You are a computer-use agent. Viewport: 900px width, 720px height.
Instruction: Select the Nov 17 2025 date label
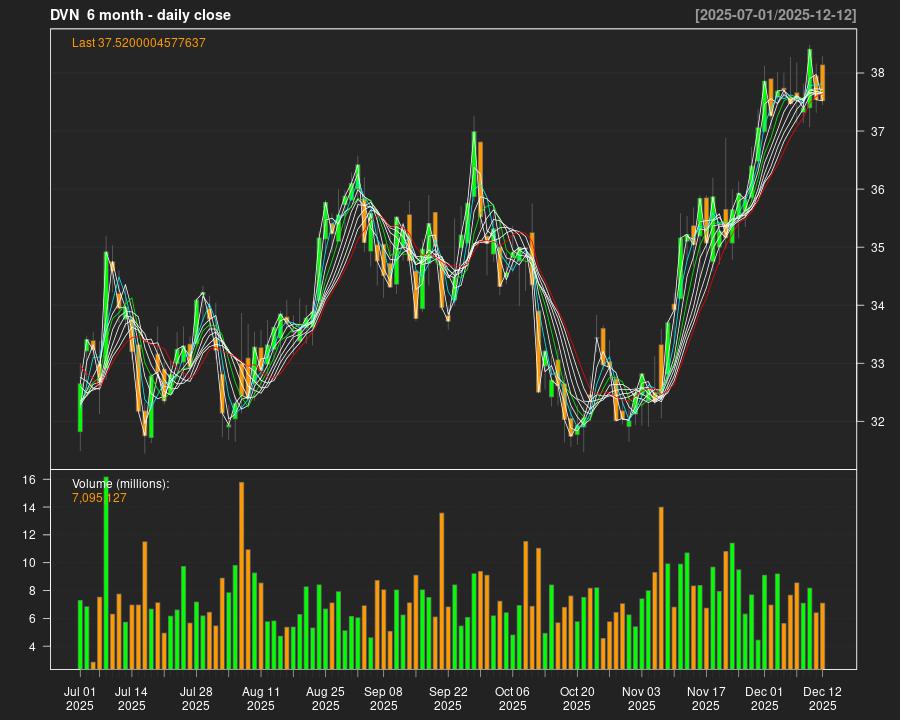[706, 698]
